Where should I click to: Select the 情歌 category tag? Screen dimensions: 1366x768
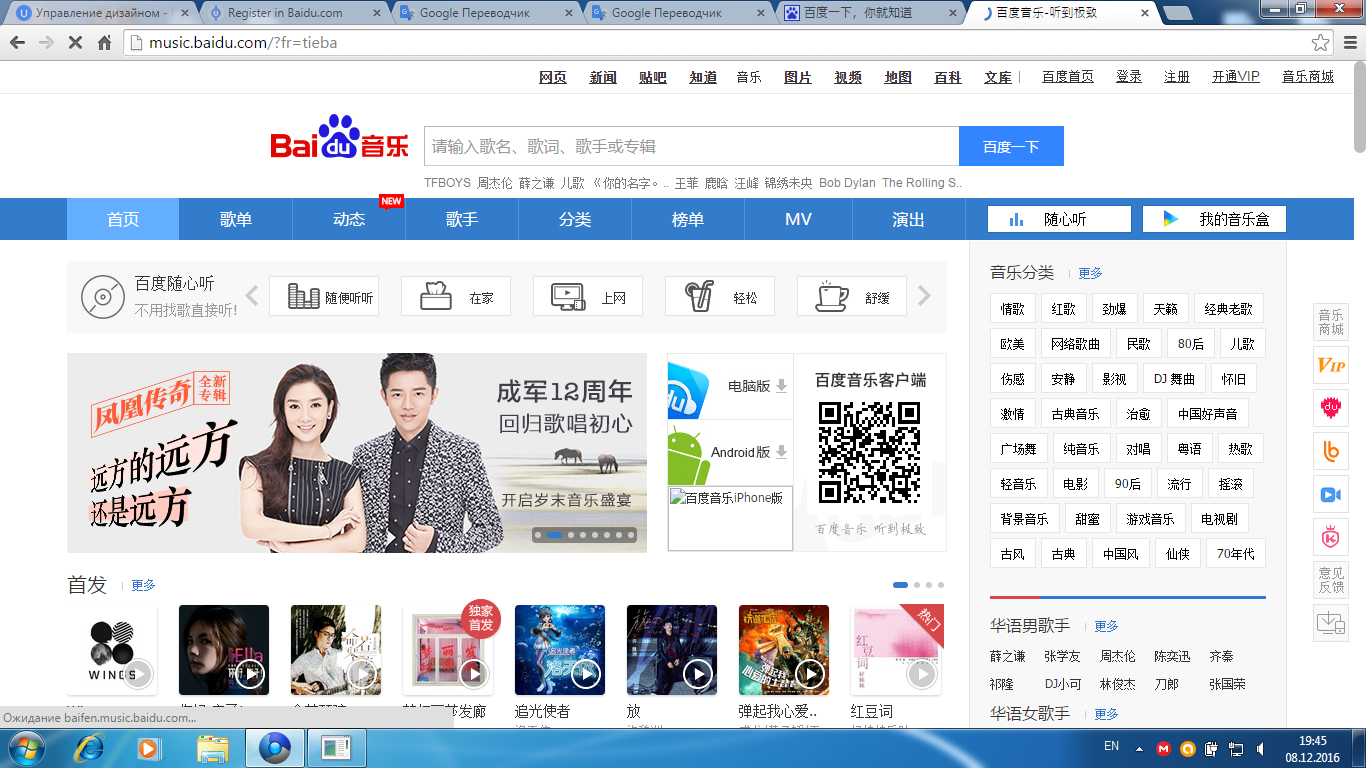[1012, 309]
